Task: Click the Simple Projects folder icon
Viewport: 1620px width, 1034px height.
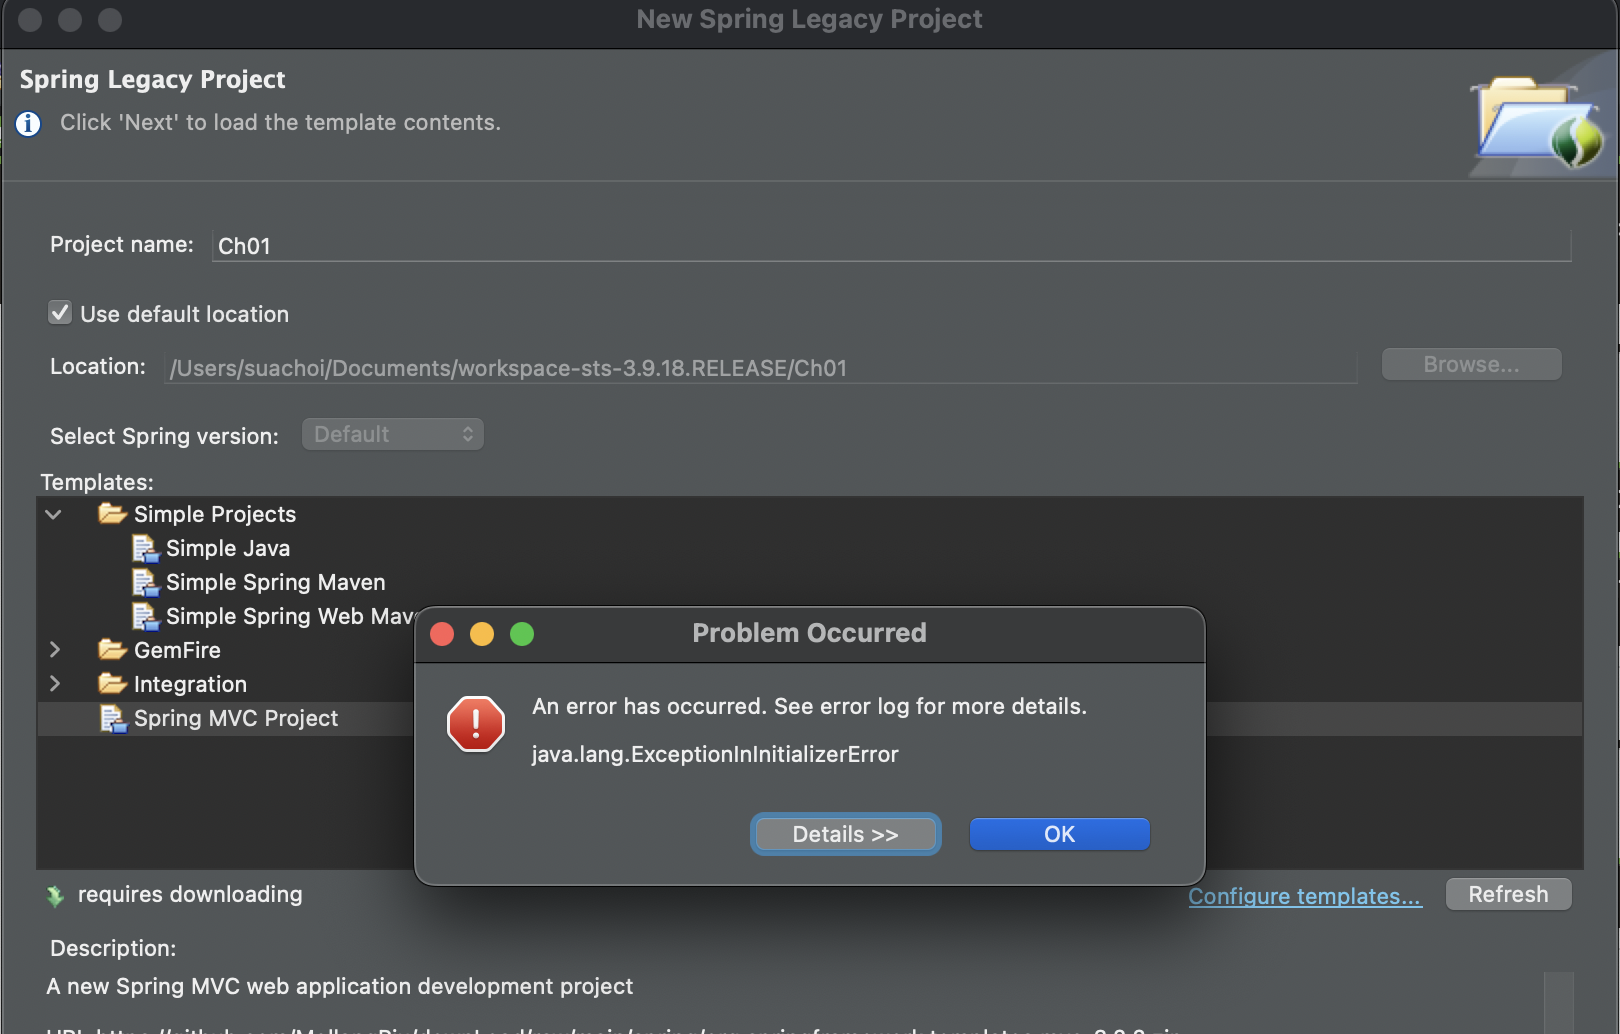Action: tap(112, 514)
